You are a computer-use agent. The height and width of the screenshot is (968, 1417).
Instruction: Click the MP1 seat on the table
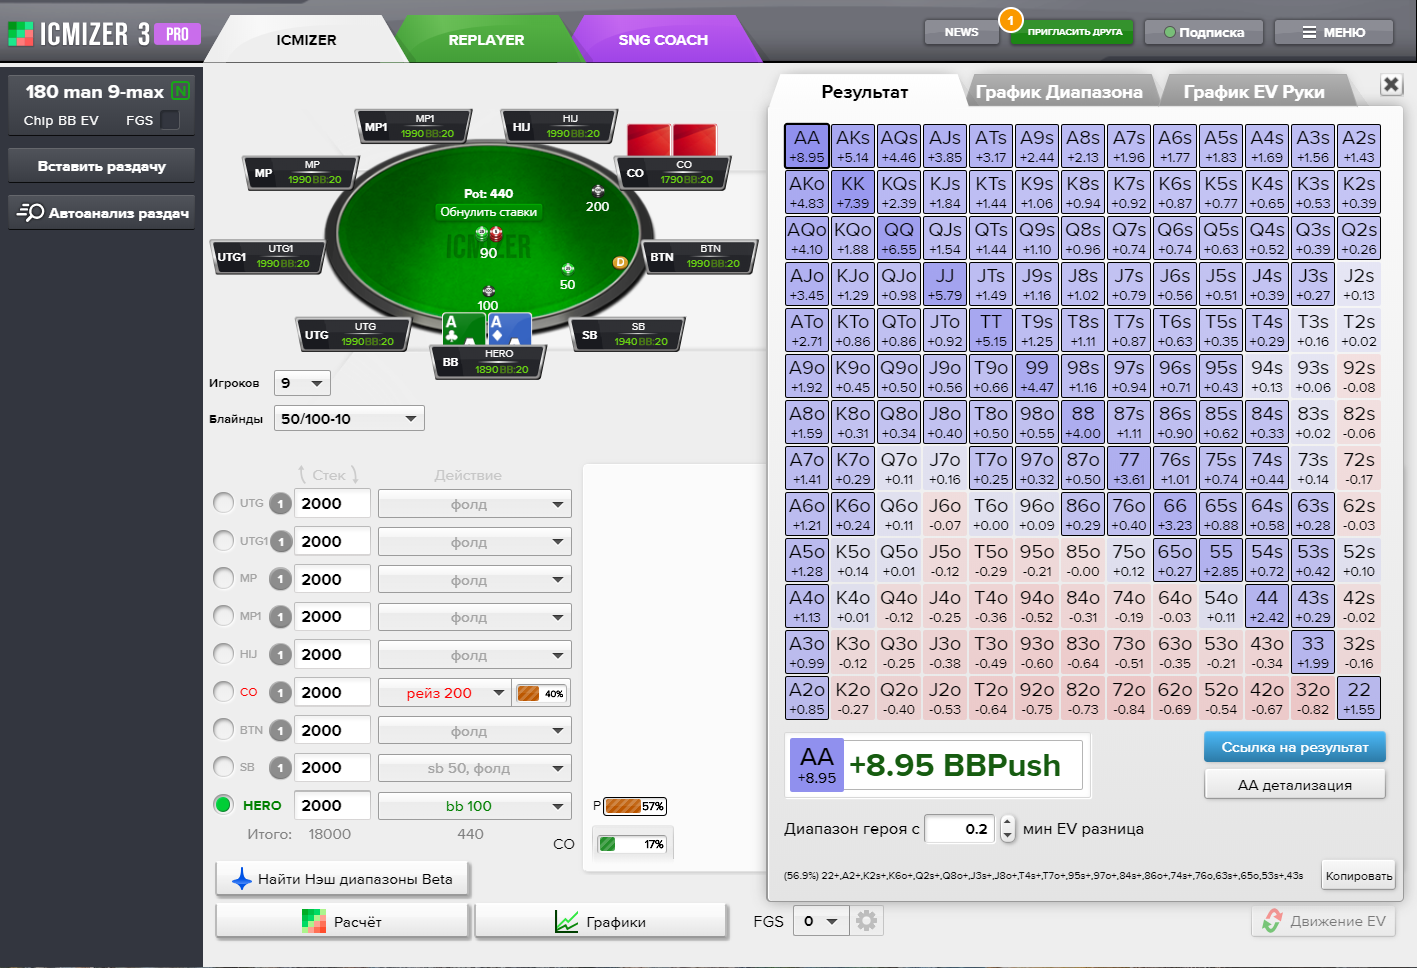413,127
